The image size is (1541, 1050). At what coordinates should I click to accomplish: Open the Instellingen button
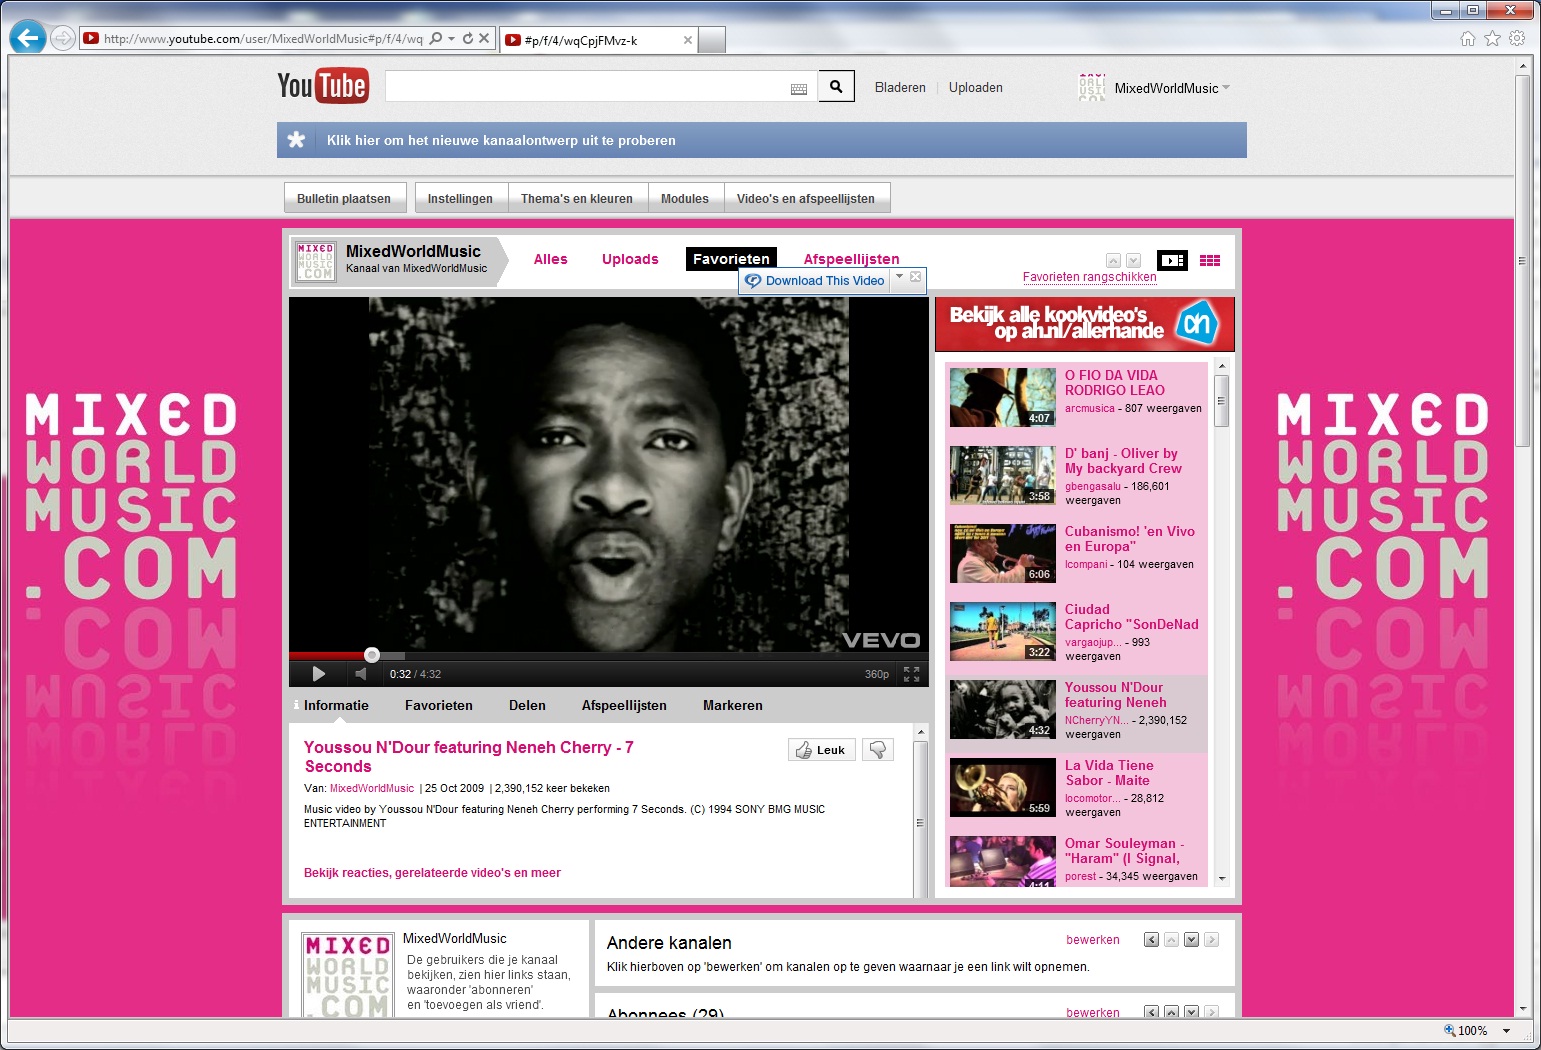click(x=460, y=198)
